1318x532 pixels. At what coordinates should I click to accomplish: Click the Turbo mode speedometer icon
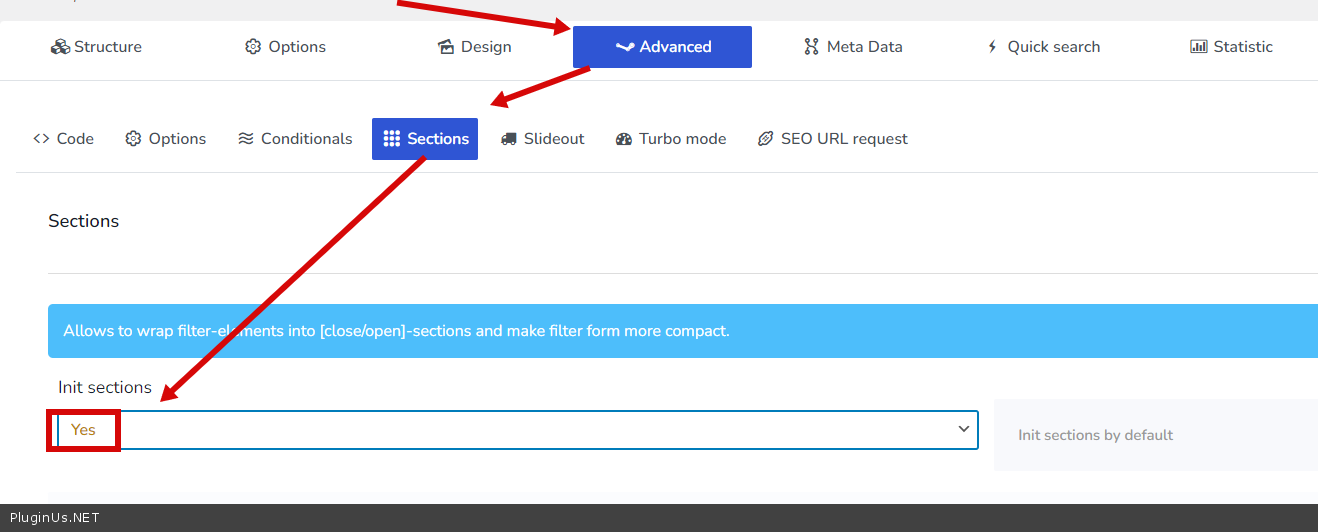[624, 139]
